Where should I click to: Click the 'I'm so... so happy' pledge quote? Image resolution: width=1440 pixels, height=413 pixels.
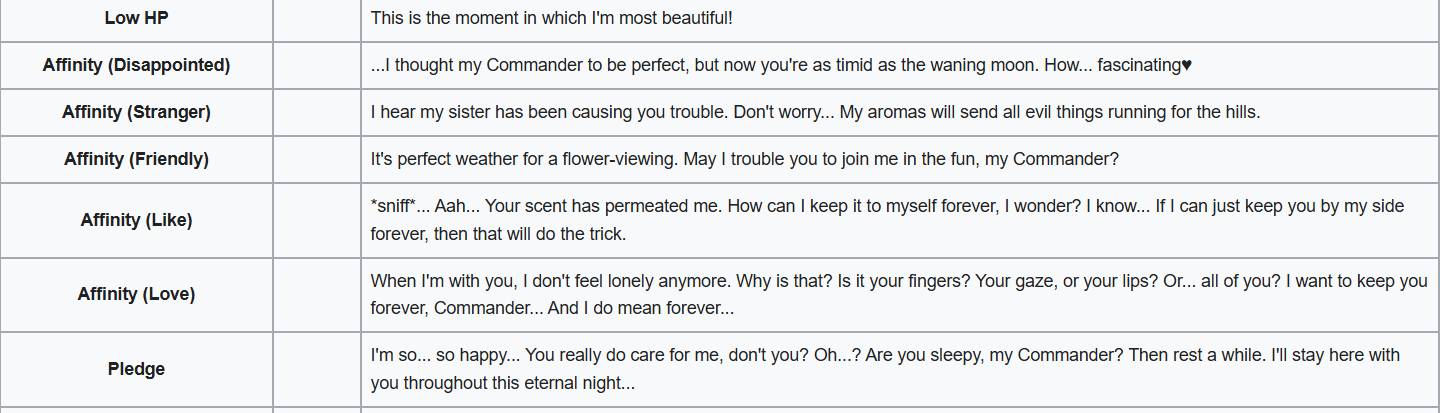click(x=885, y=369)
